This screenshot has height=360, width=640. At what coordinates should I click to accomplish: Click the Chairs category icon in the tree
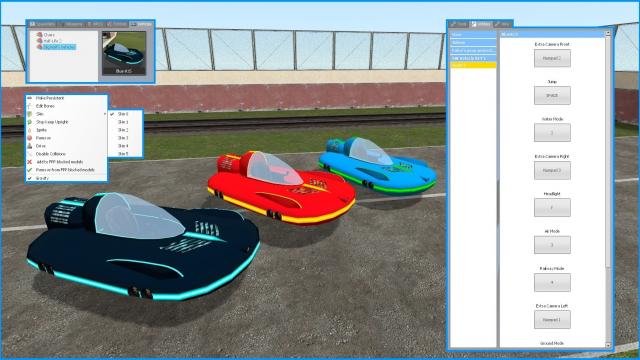(40, 35)
